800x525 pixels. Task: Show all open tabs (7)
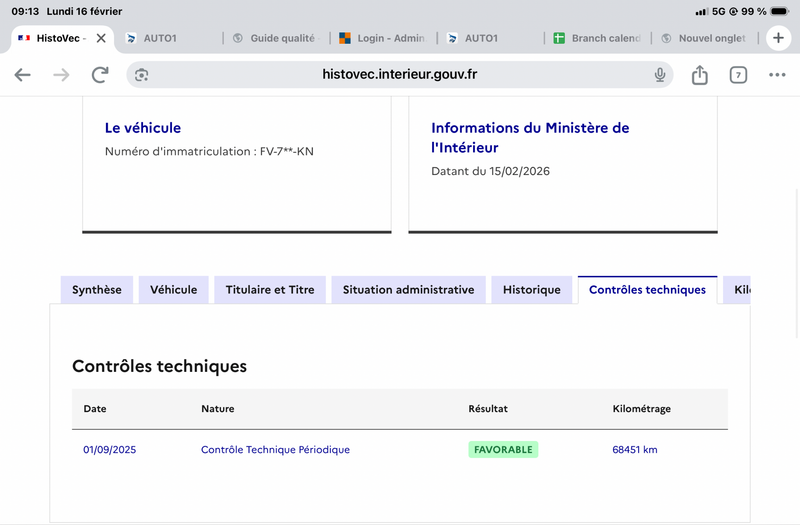(x=738, y=75)
